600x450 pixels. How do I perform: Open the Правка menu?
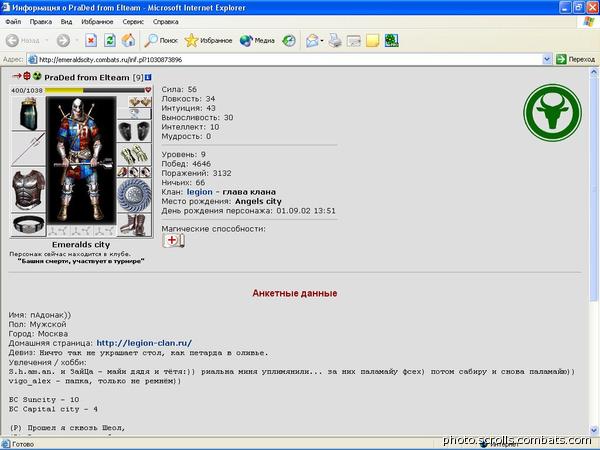coord(41,22)
